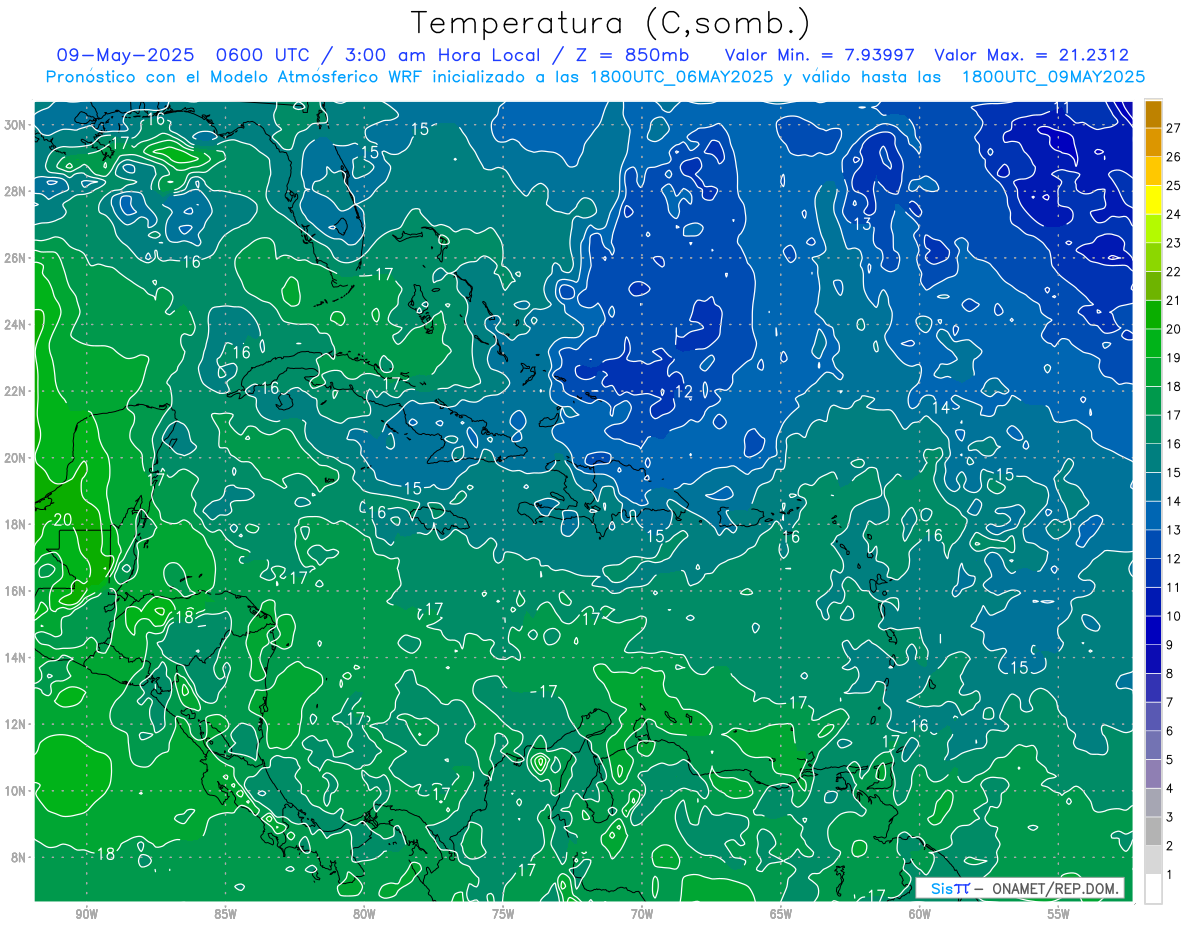
Task: Click the brown-orange swatch above 27 on scale
Action: click(1153, 113)
